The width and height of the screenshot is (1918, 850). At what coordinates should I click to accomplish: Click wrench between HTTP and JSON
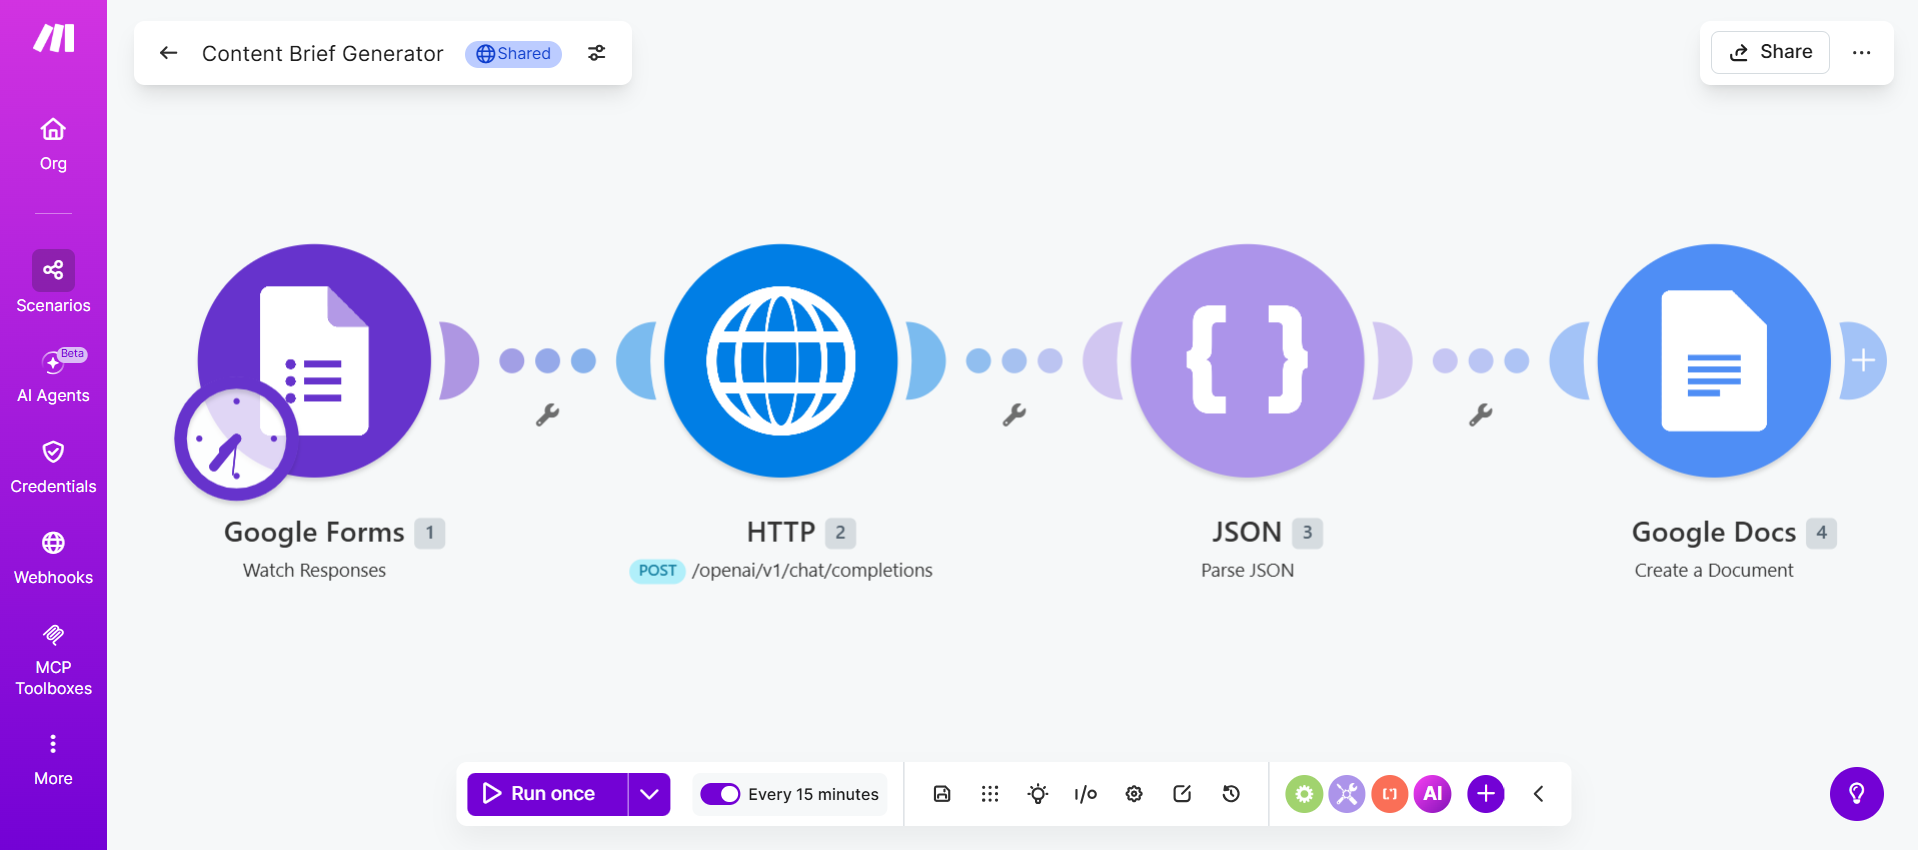tap(1014, 415)
